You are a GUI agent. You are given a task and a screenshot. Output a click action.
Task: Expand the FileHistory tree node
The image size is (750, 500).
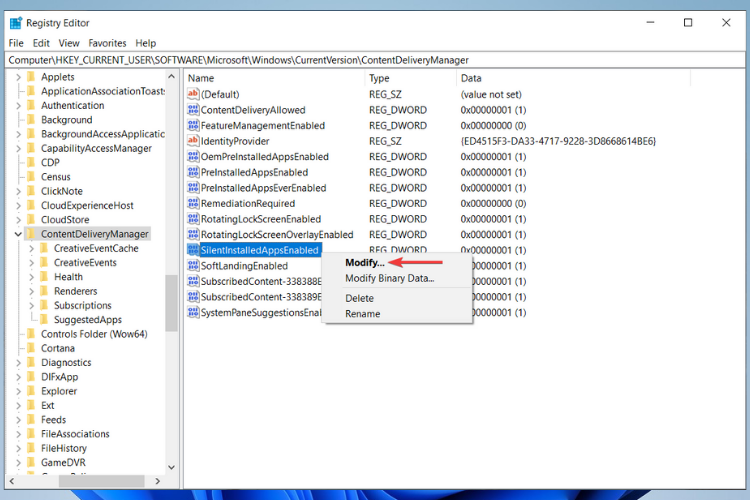pos(18,448)
